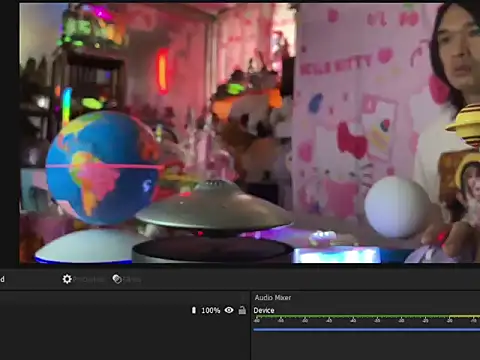This screenshot has width=480, height=360.
Task: Toggle the source lock padlock icon
Action: (x=242, y=310)
